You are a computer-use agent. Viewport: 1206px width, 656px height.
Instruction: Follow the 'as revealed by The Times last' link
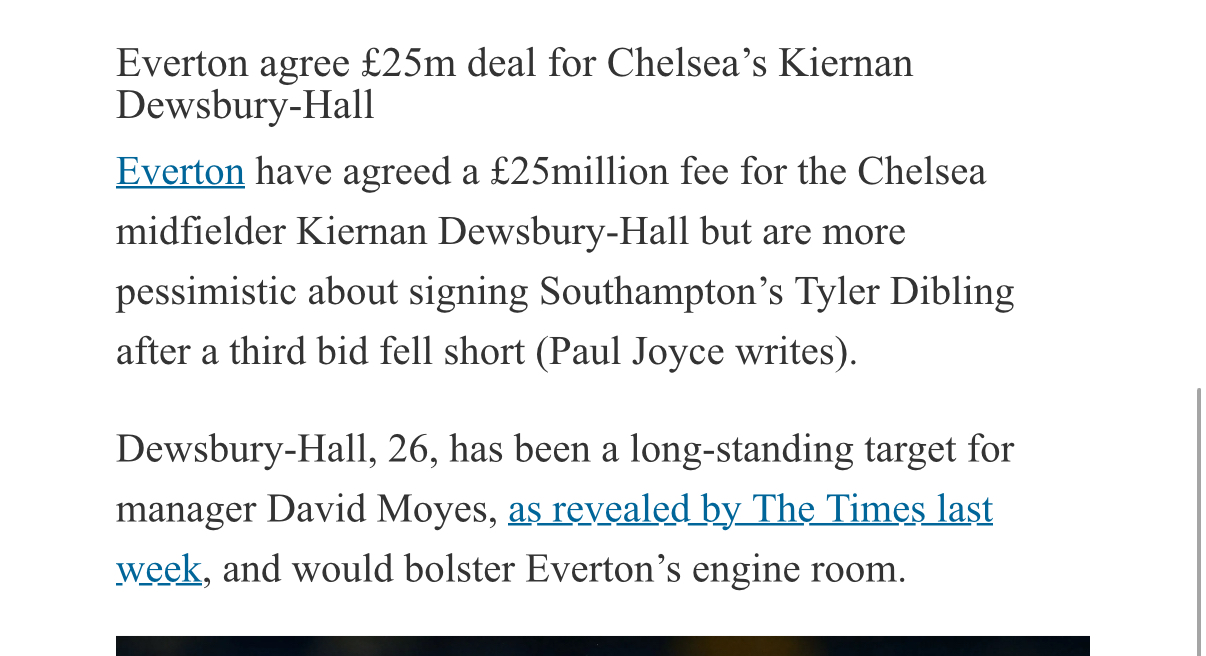(x=750, y=510)
